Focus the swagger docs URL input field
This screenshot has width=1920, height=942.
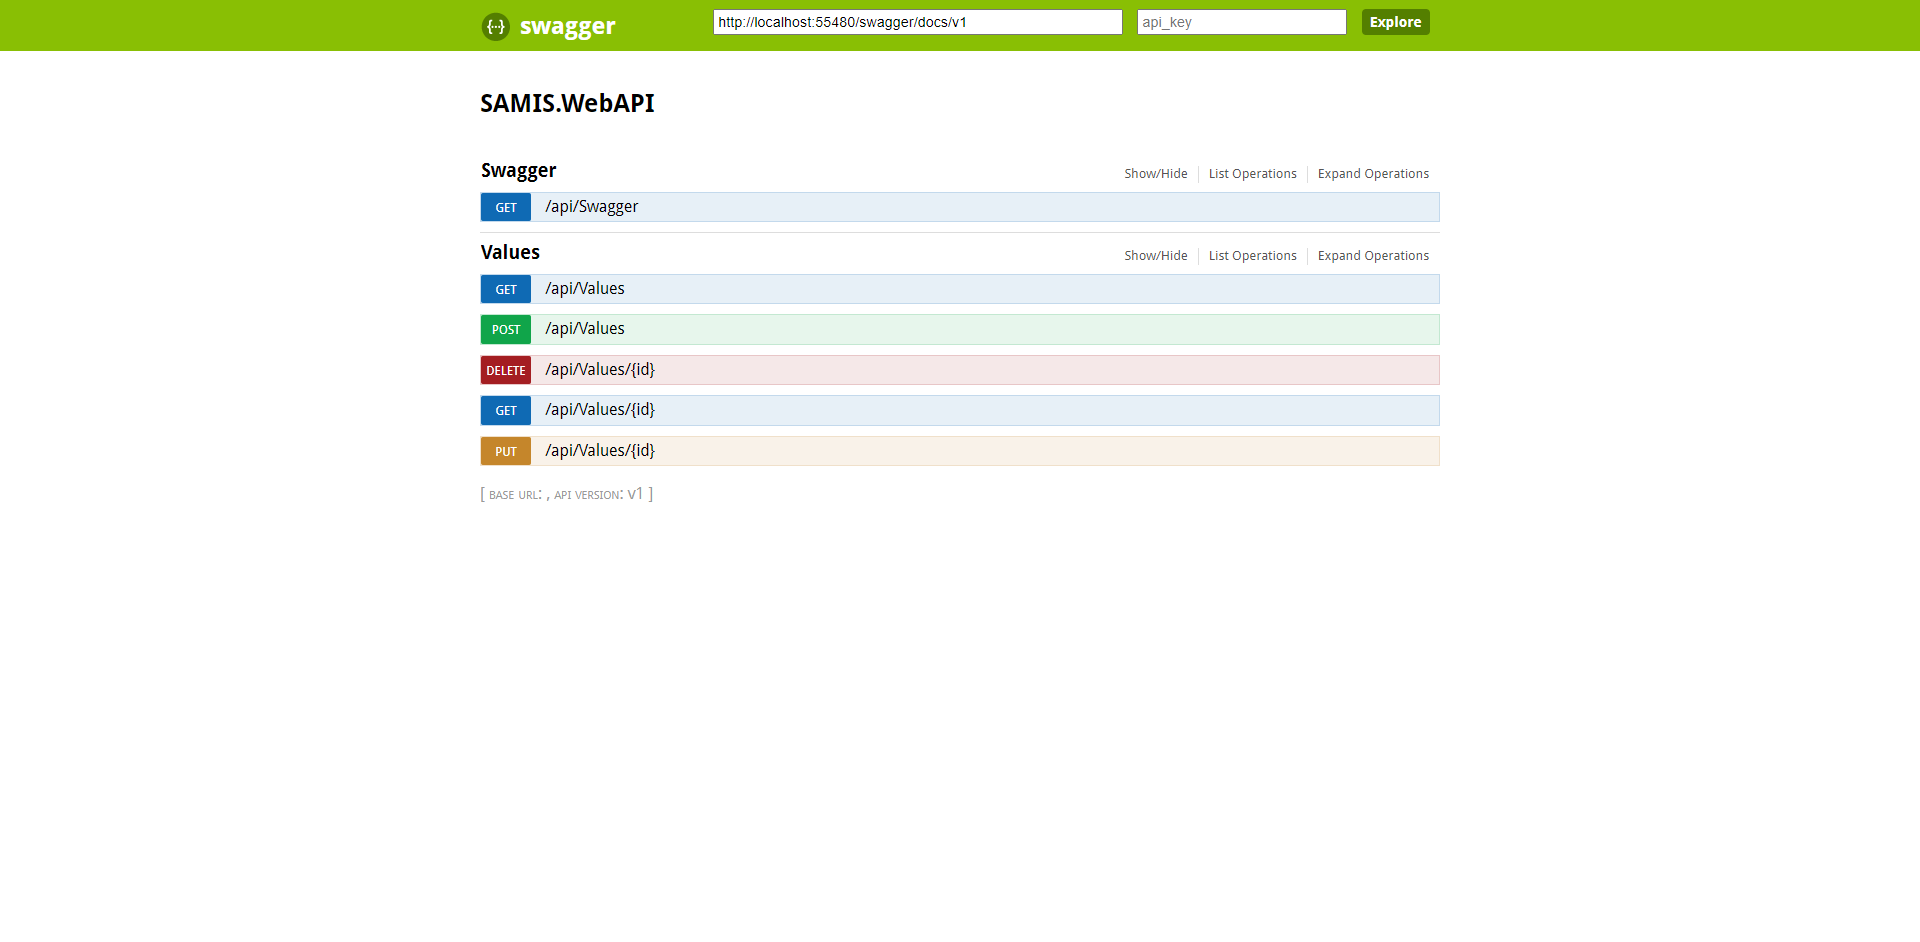click(x=917, y=22)
